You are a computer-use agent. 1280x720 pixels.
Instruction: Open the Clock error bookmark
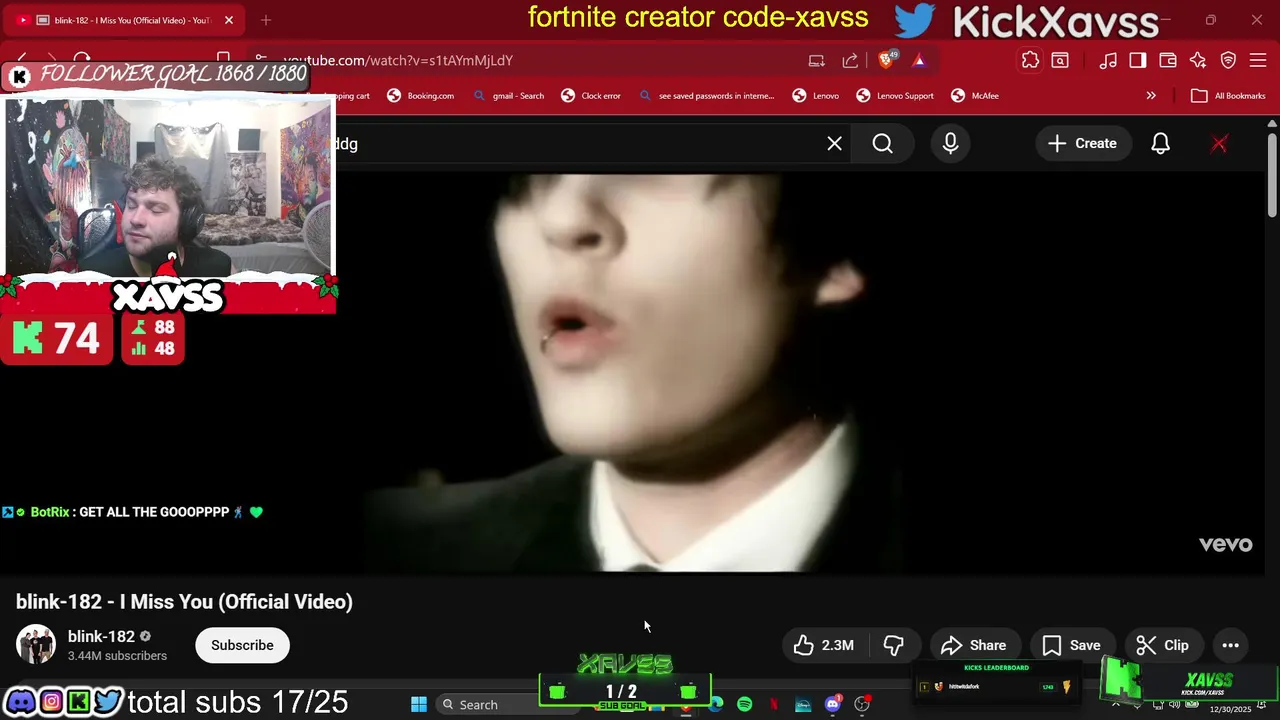point(591,96)
